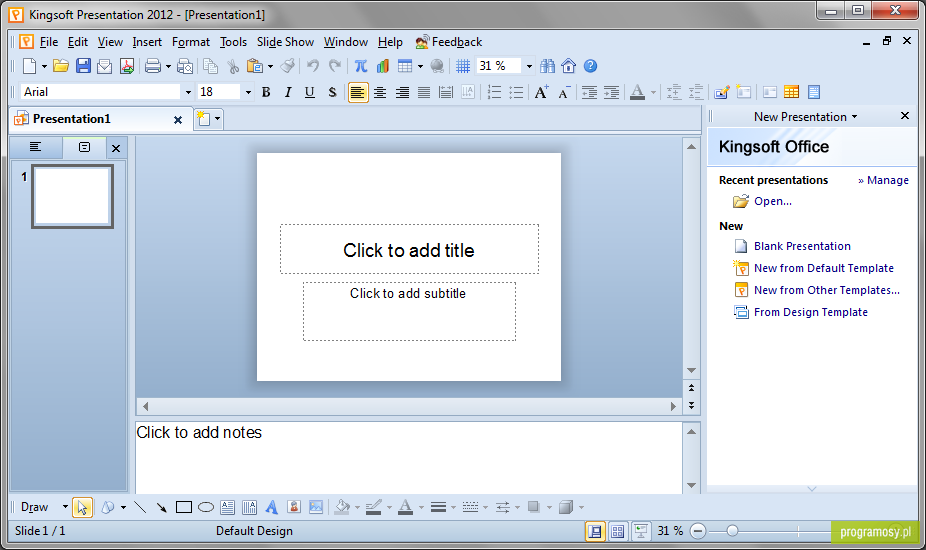Click the zoom slider handle in status bar
This screenshot has width=926, height=550.
(732, 531)
